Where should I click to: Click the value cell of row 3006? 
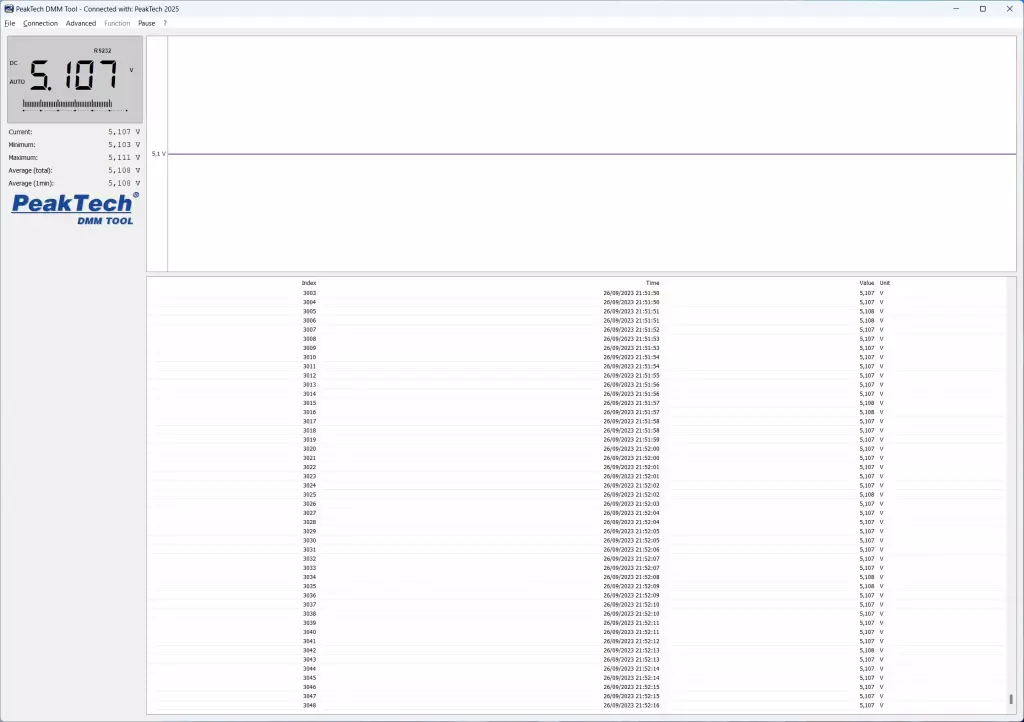point(867,321)
